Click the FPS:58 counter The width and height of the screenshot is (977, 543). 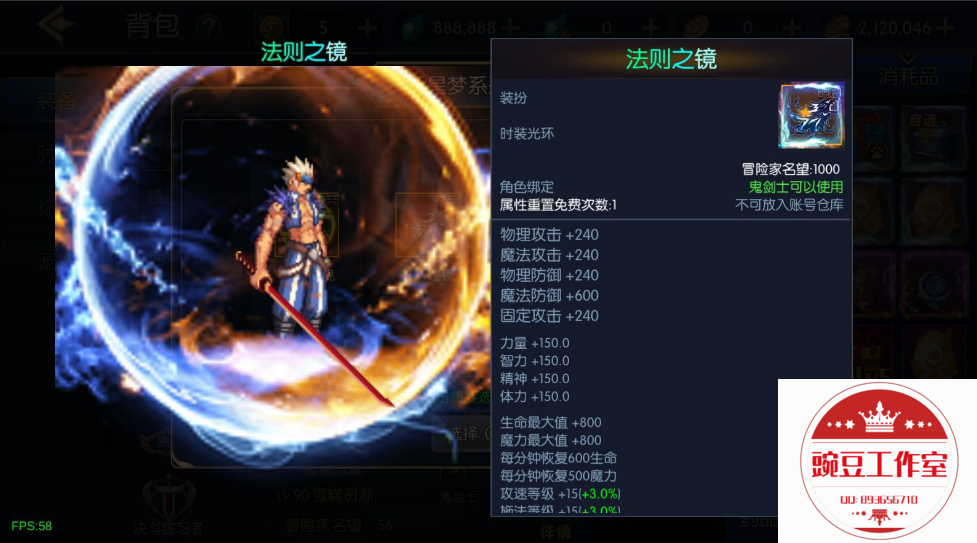click(x=32, y=526)
